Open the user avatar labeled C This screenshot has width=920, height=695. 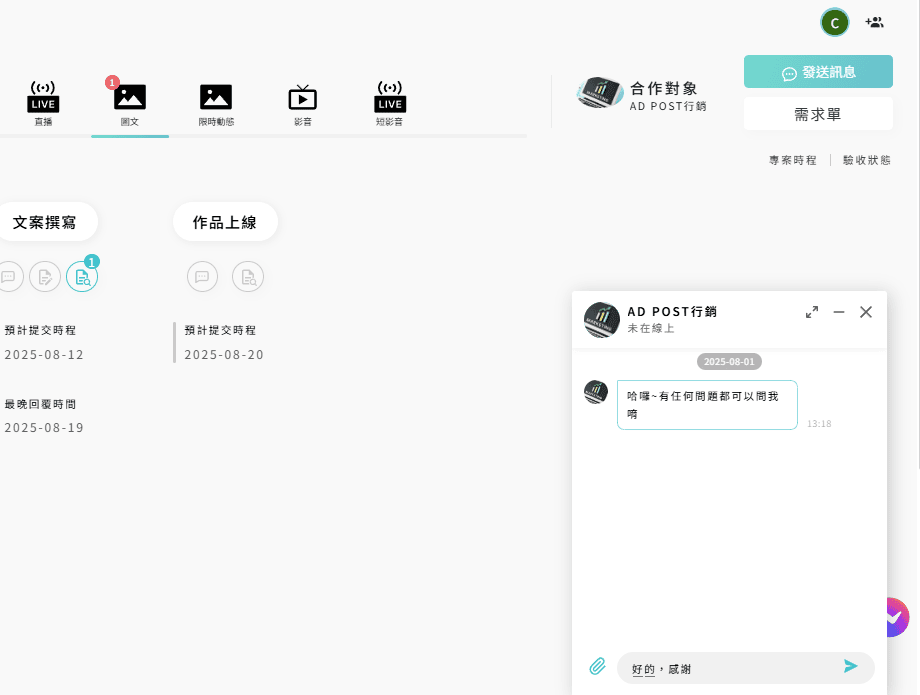click(834, 22)
